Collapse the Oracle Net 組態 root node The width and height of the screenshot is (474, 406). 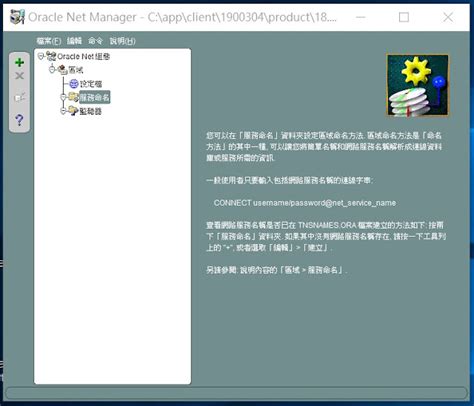[x=41, y=56]
